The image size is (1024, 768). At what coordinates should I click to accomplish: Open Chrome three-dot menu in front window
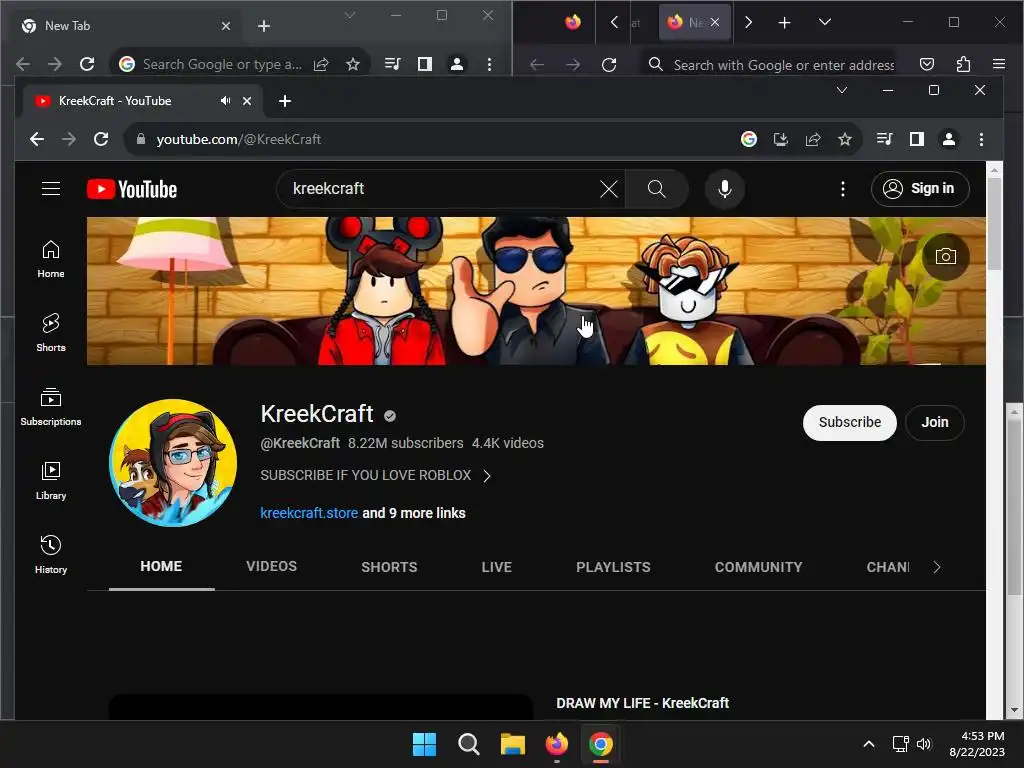[981, 139]
